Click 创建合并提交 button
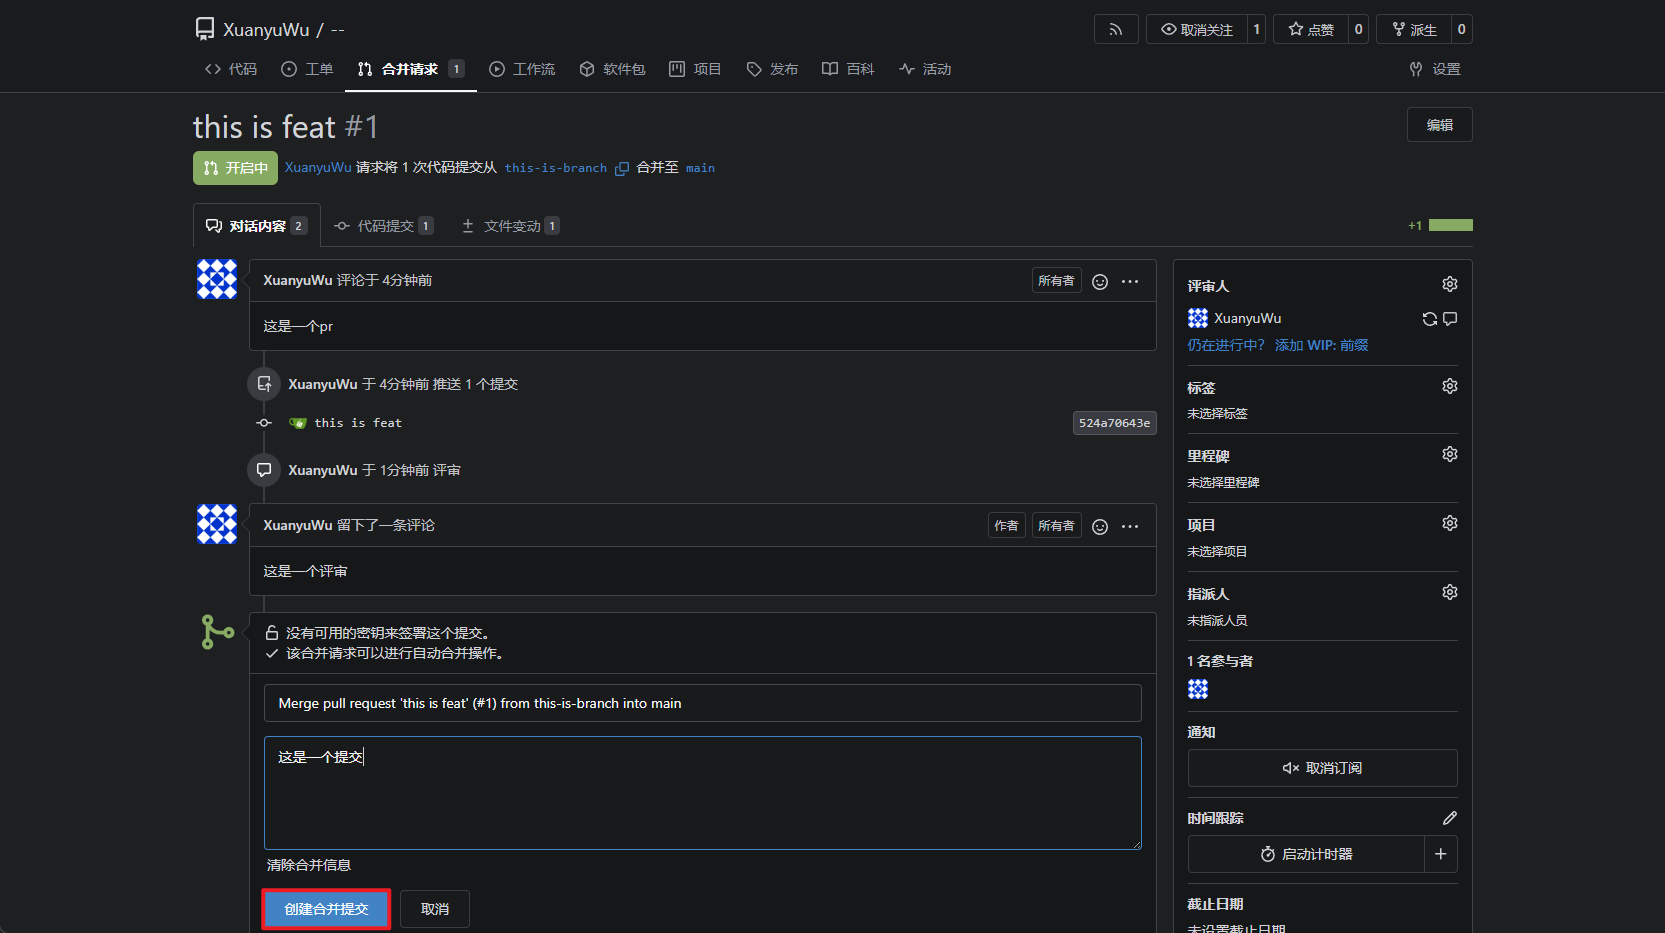1665x933 pixels. [x=326, y=909]
